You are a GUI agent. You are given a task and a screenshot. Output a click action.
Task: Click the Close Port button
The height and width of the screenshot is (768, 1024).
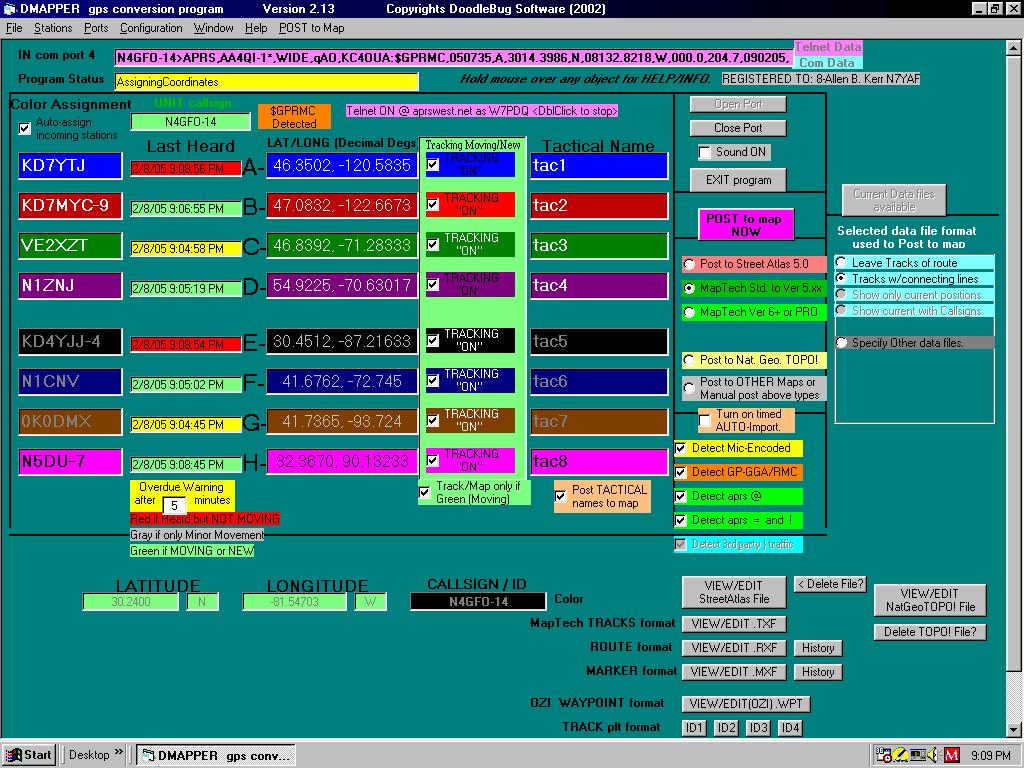[738, 128]
